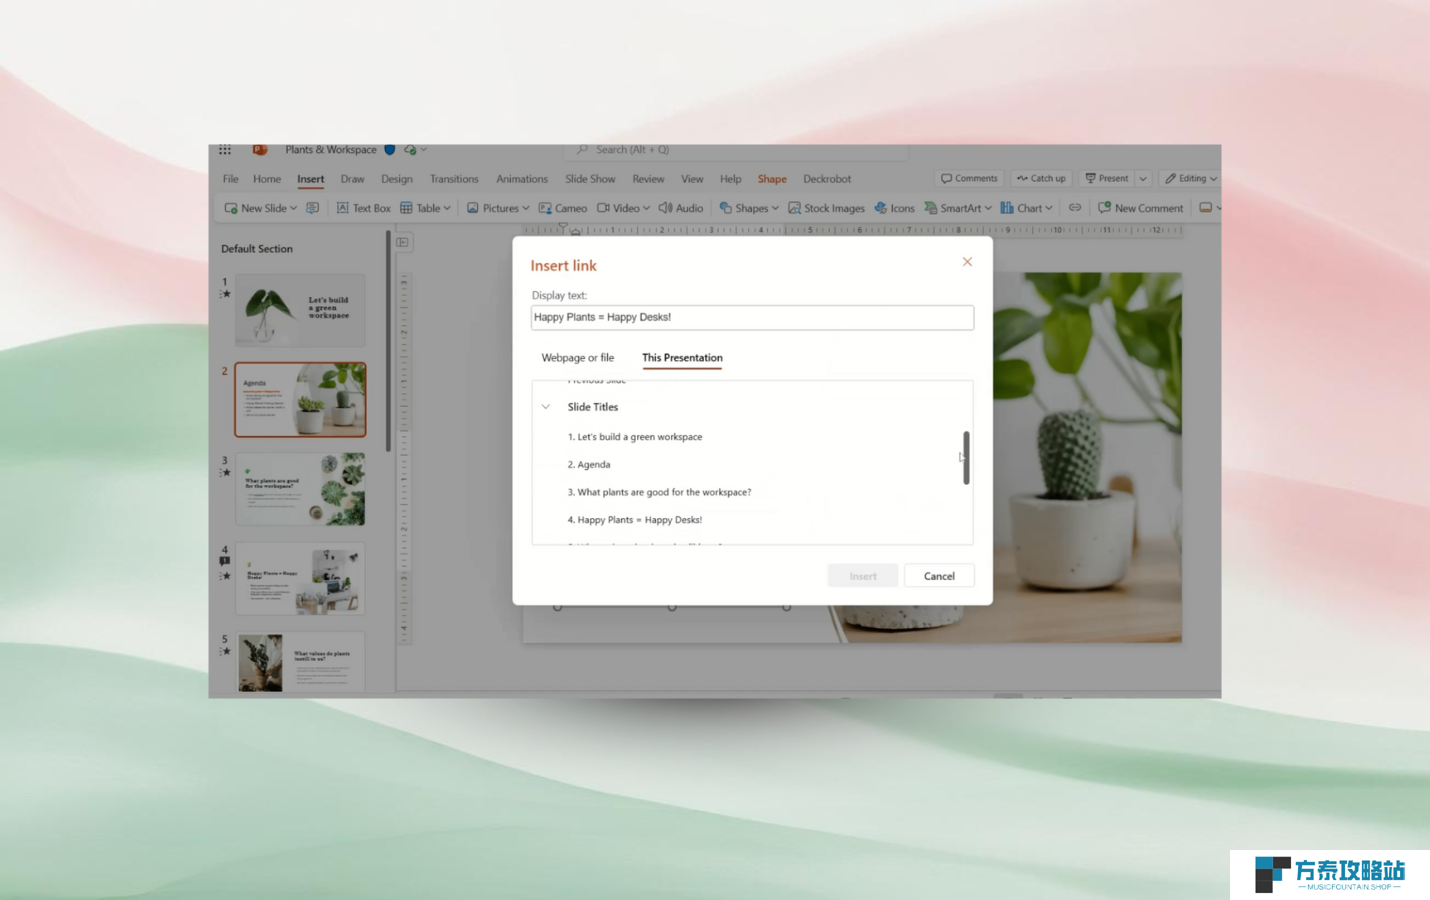
Task: Open the app launcher grid icon
Action: pyautogui.click(x=225, y=150)
